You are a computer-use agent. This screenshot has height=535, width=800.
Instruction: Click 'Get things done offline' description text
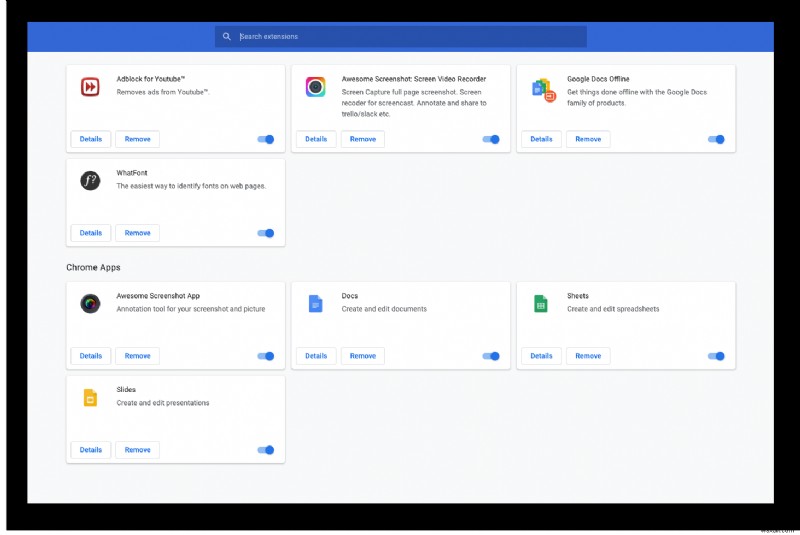click(x=637, y=97)
